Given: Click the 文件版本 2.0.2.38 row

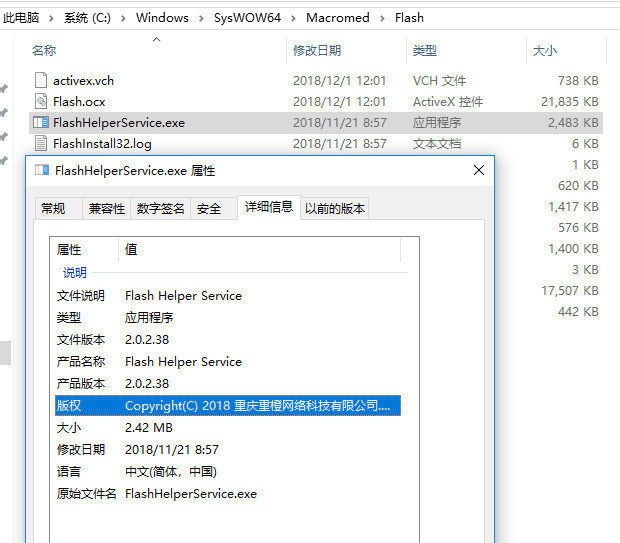Looking at the screenshot, I should [228, 339].
